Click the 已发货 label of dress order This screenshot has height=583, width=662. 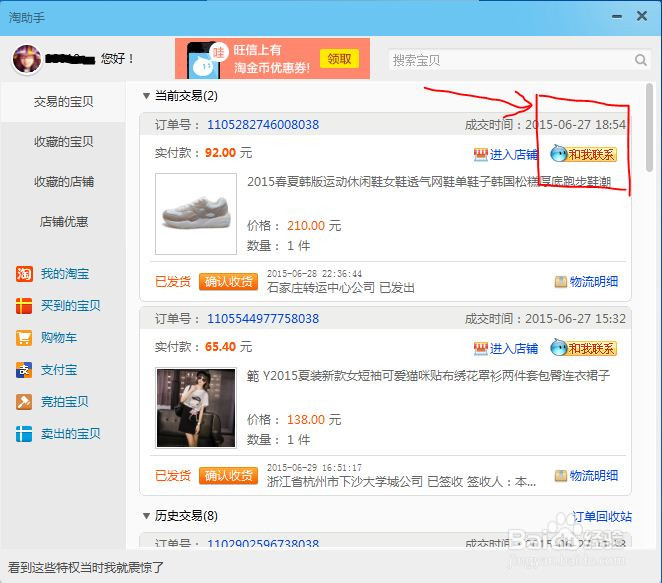[x=173, y=476]
